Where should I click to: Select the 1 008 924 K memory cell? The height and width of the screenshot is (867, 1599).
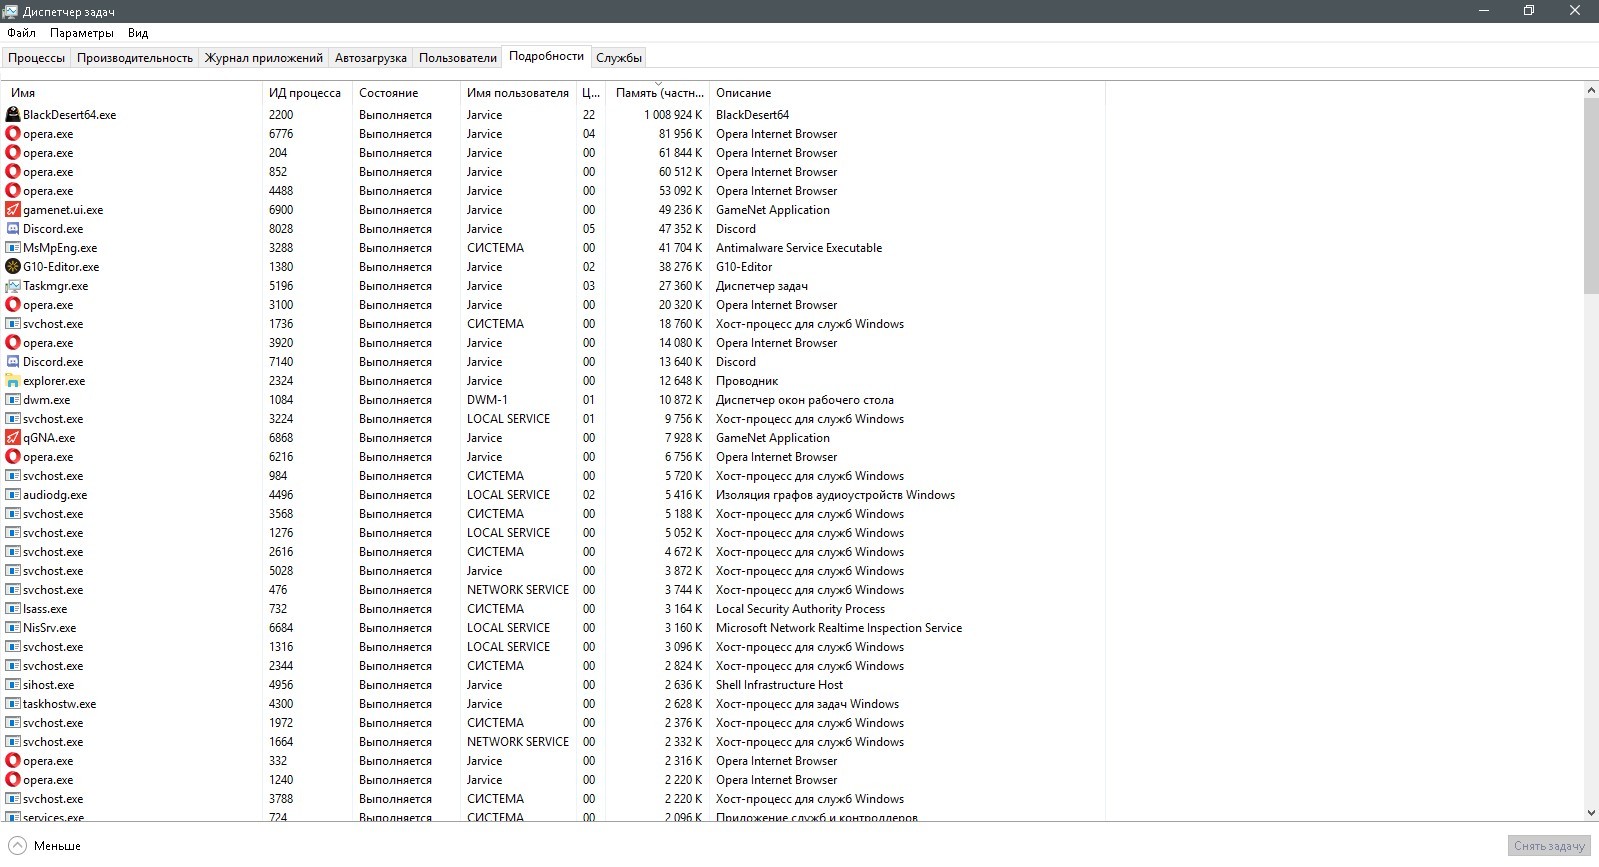673,115
